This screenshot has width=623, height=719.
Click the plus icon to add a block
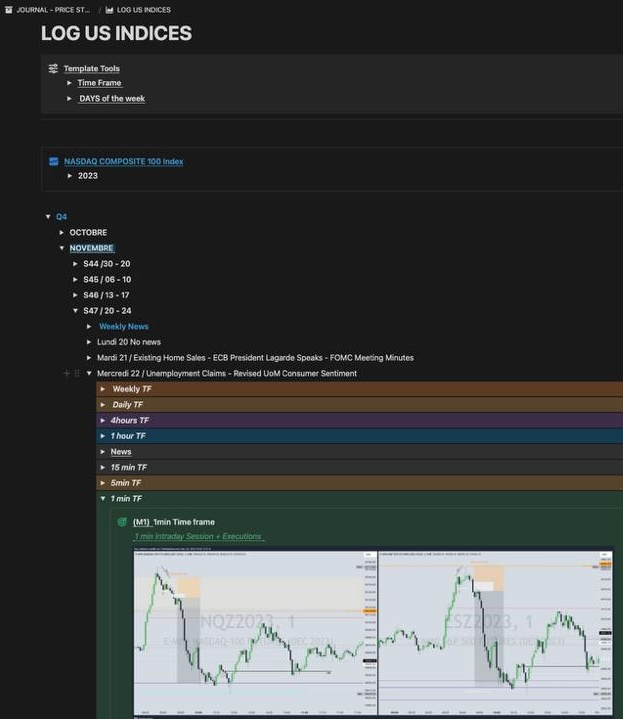67,373
